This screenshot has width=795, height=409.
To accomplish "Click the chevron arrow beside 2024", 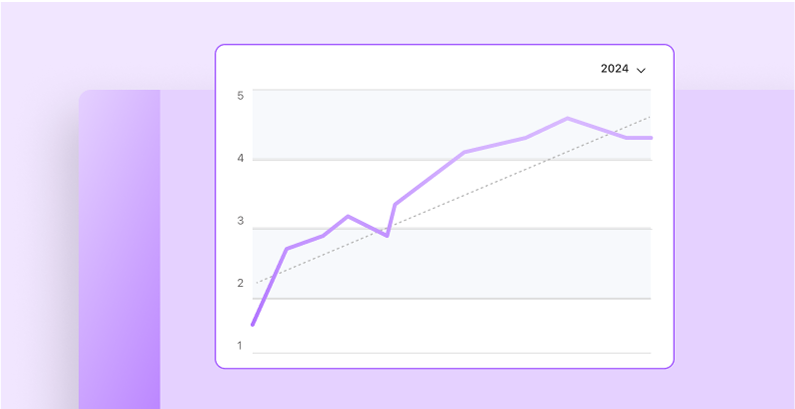I will tap(641, 71).
